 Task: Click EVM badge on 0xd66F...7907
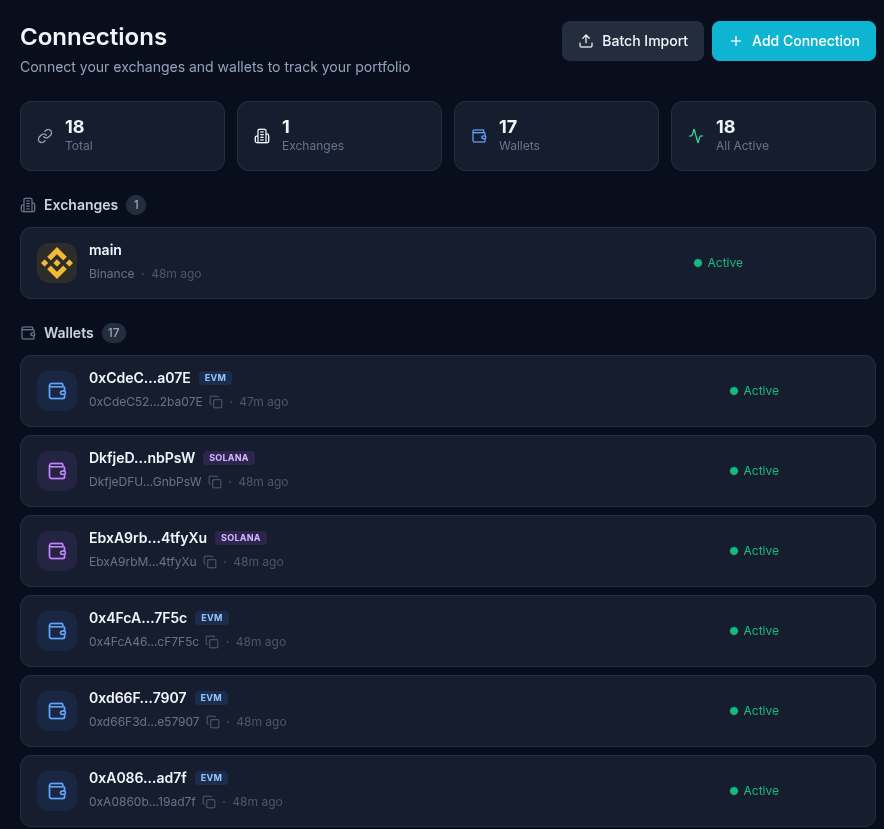coord(211,698)
